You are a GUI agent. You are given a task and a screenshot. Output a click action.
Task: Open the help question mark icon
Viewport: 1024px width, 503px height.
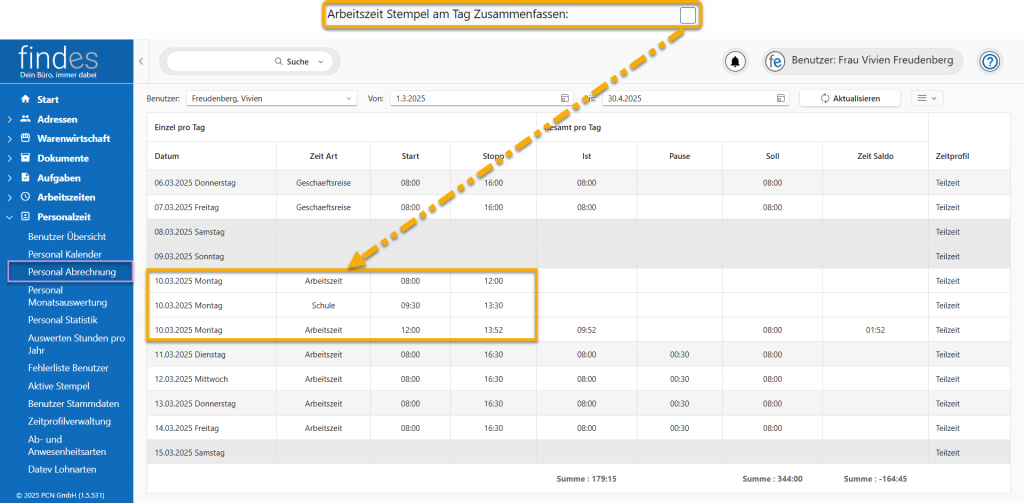(x=989, y=62)
